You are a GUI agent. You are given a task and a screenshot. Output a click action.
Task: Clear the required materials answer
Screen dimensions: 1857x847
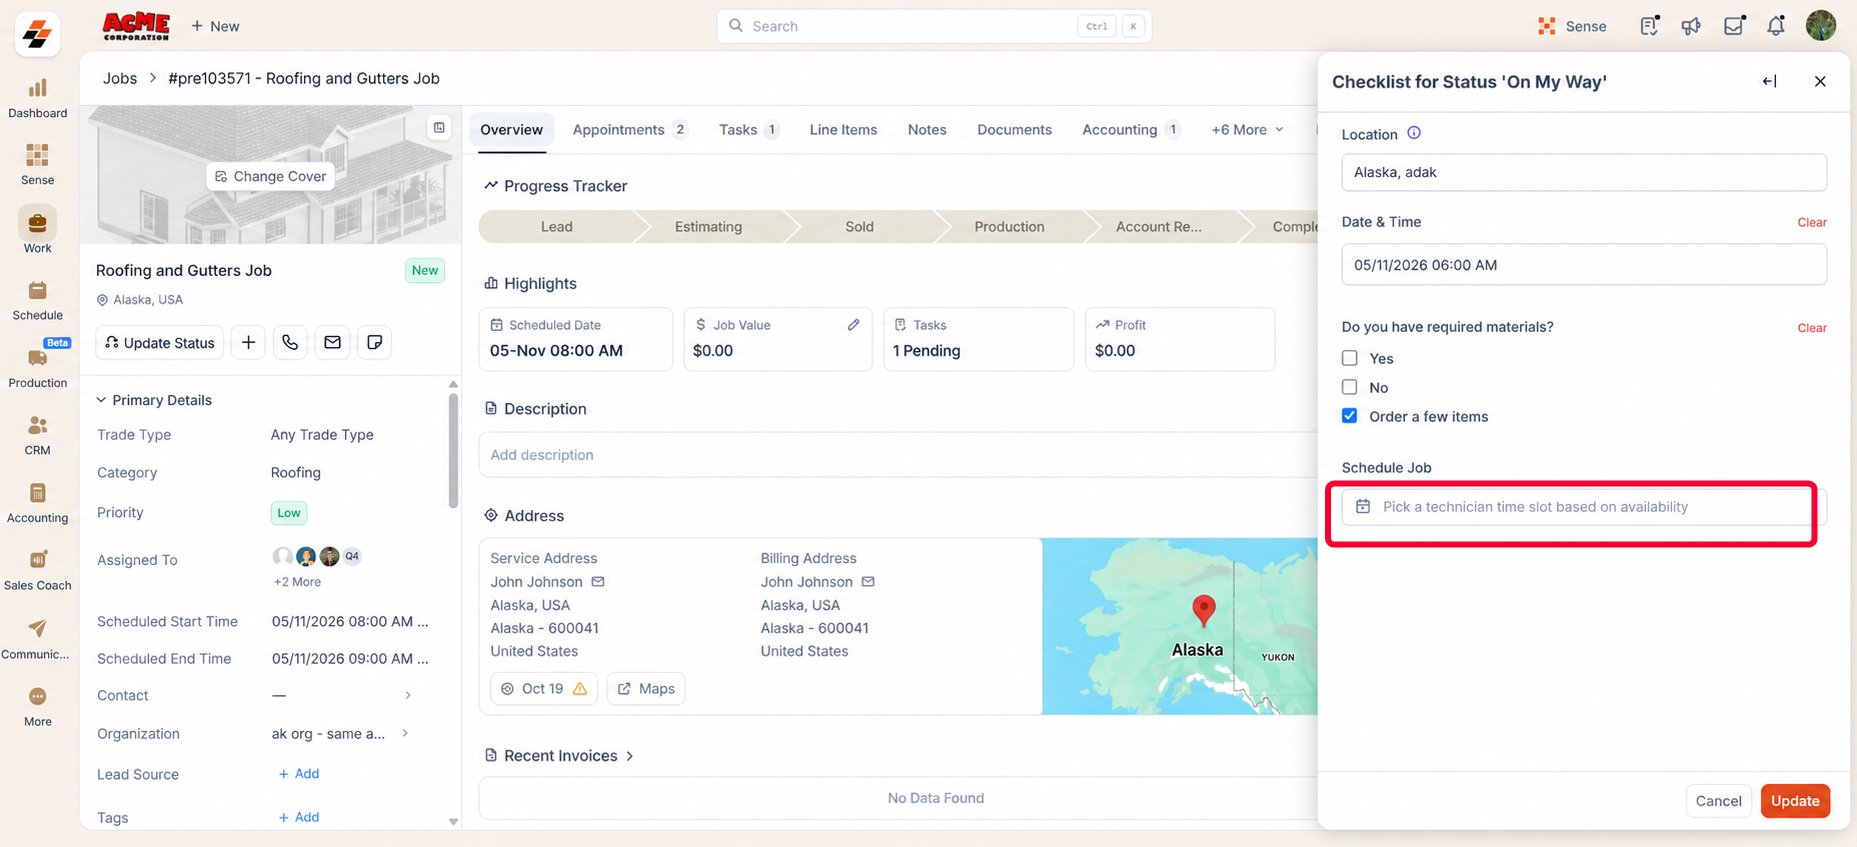[1811, 328]
